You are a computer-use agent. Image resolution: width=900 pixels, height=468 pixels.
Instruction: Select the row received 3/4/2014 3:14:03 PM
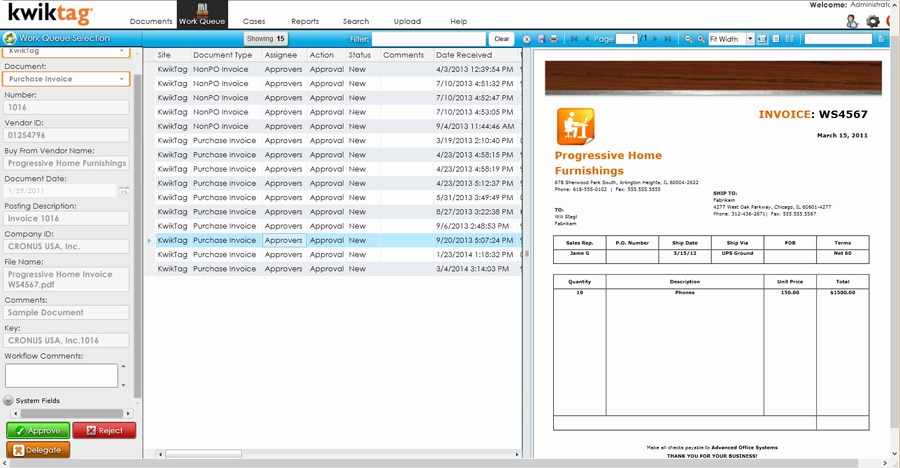tap(338, 269)
